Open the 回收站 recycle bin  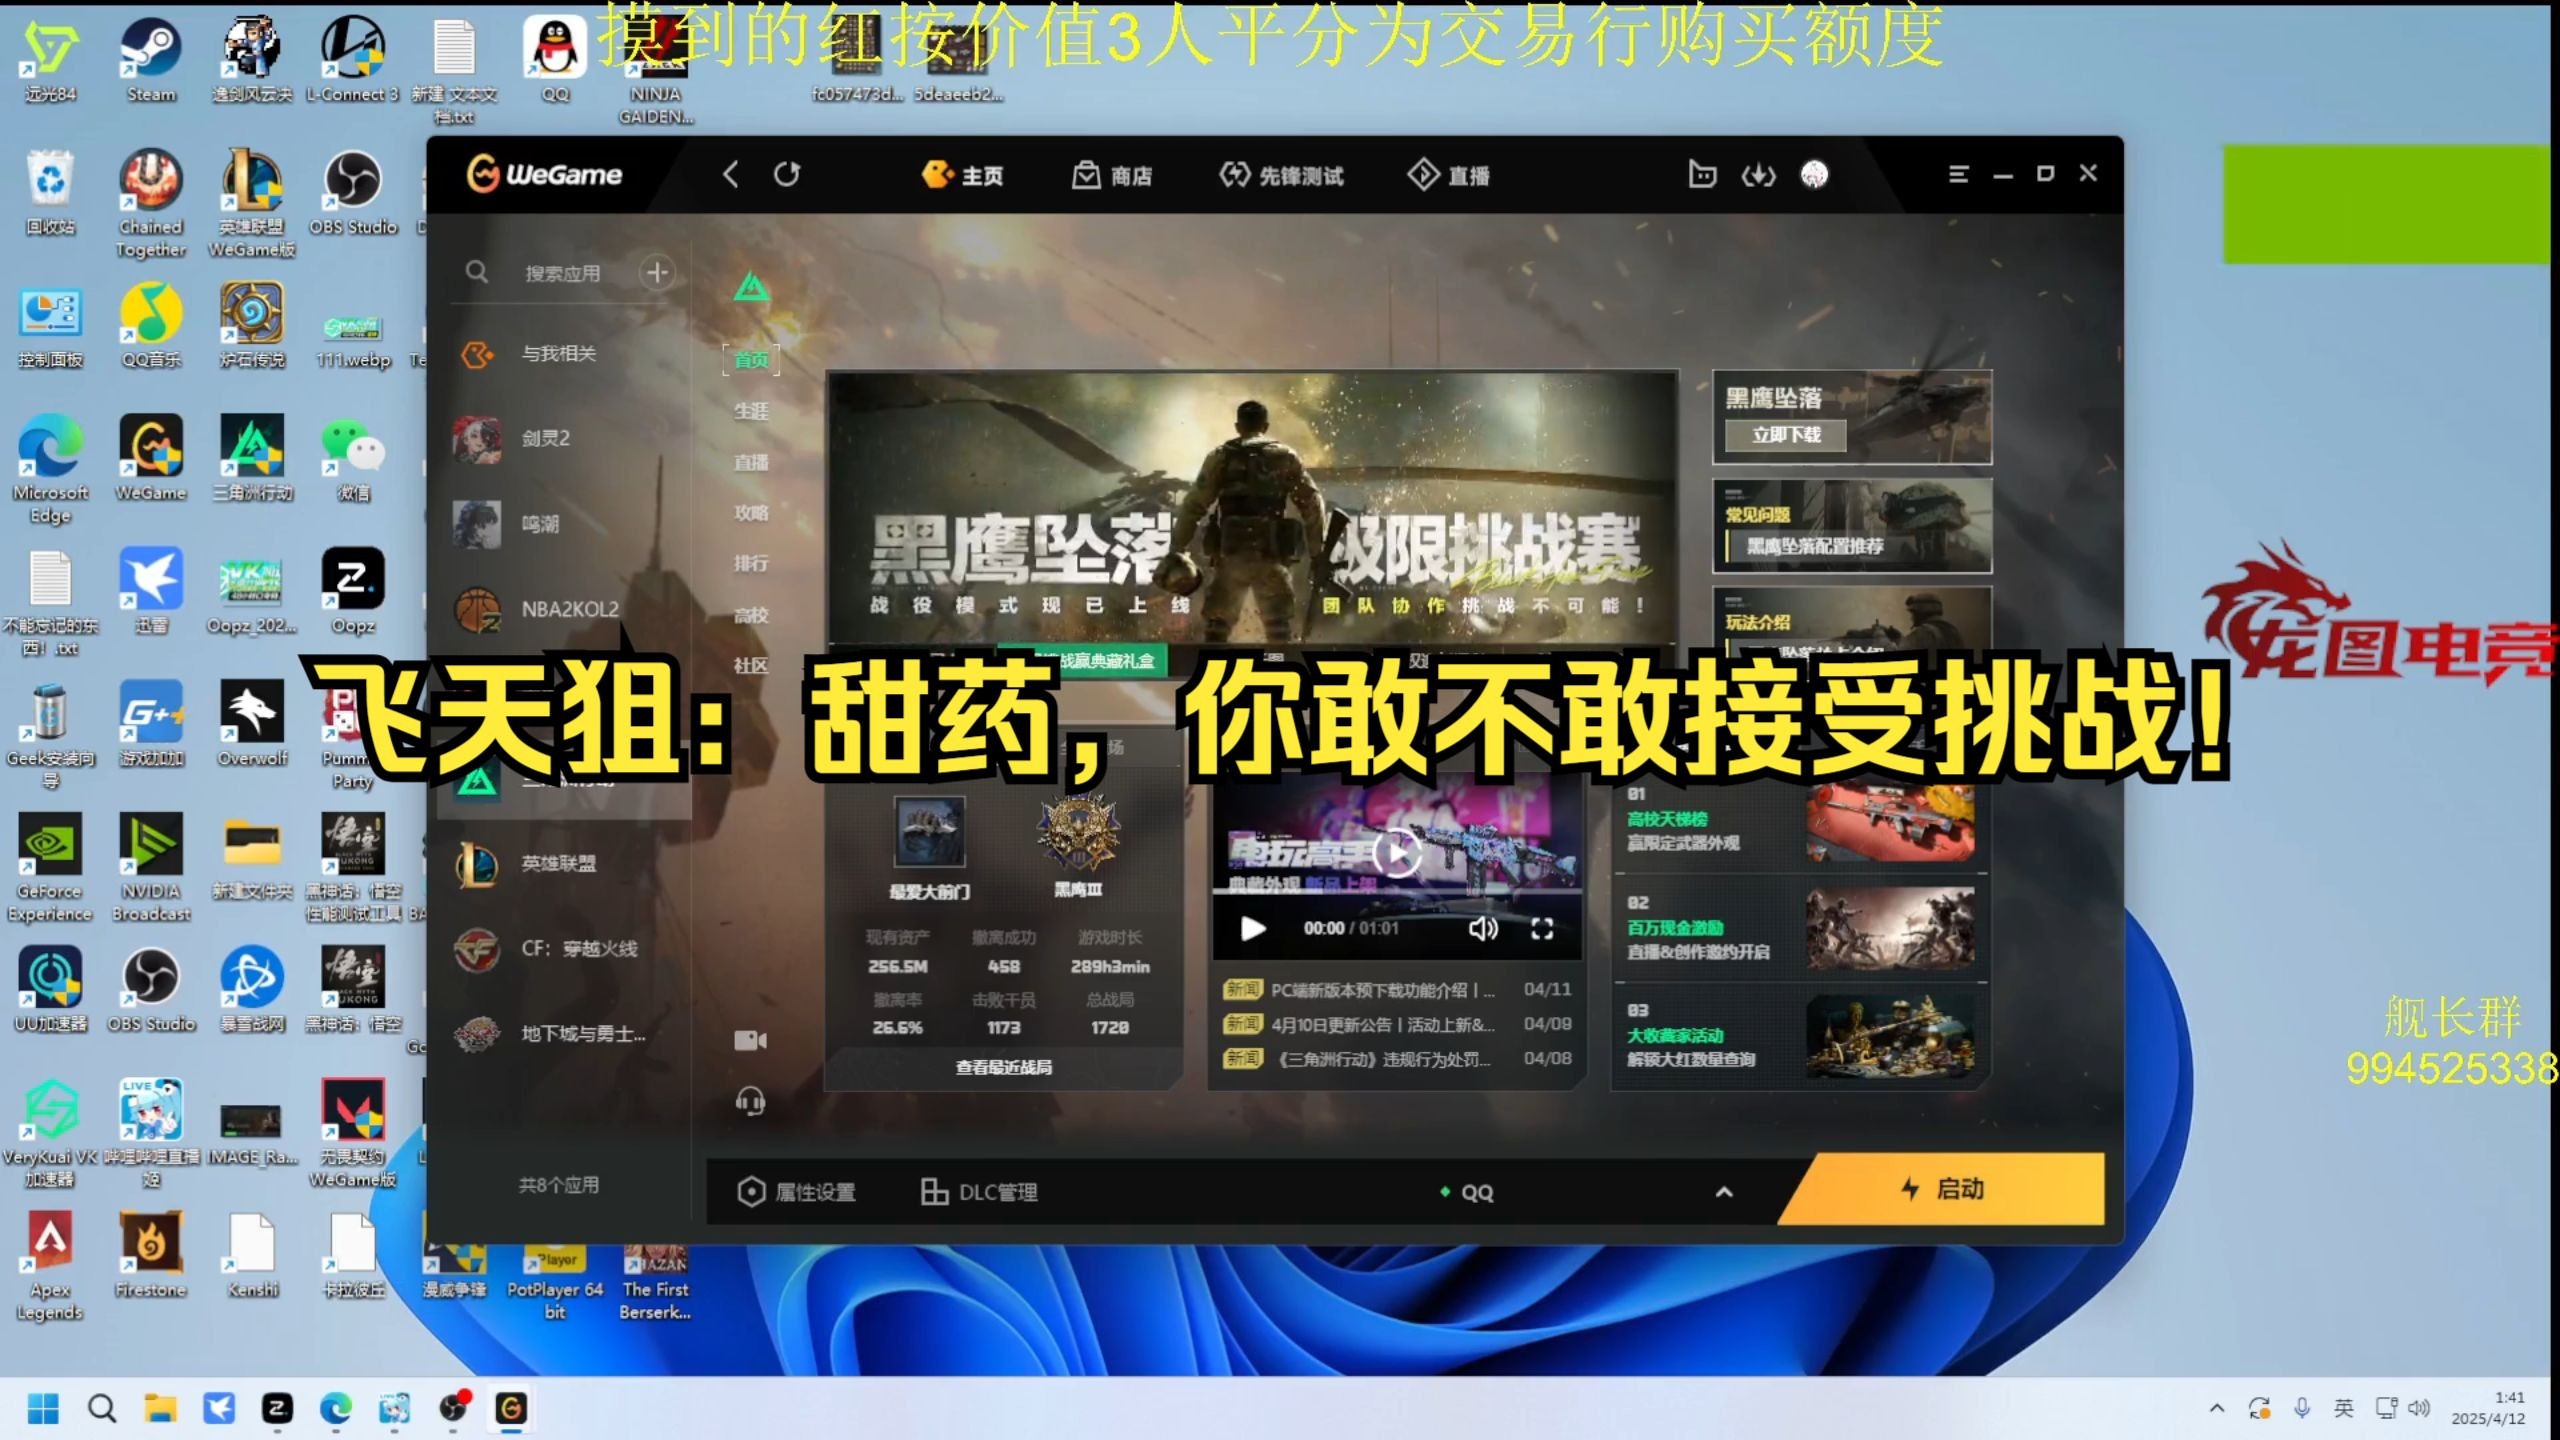click(x=50, y=193)
